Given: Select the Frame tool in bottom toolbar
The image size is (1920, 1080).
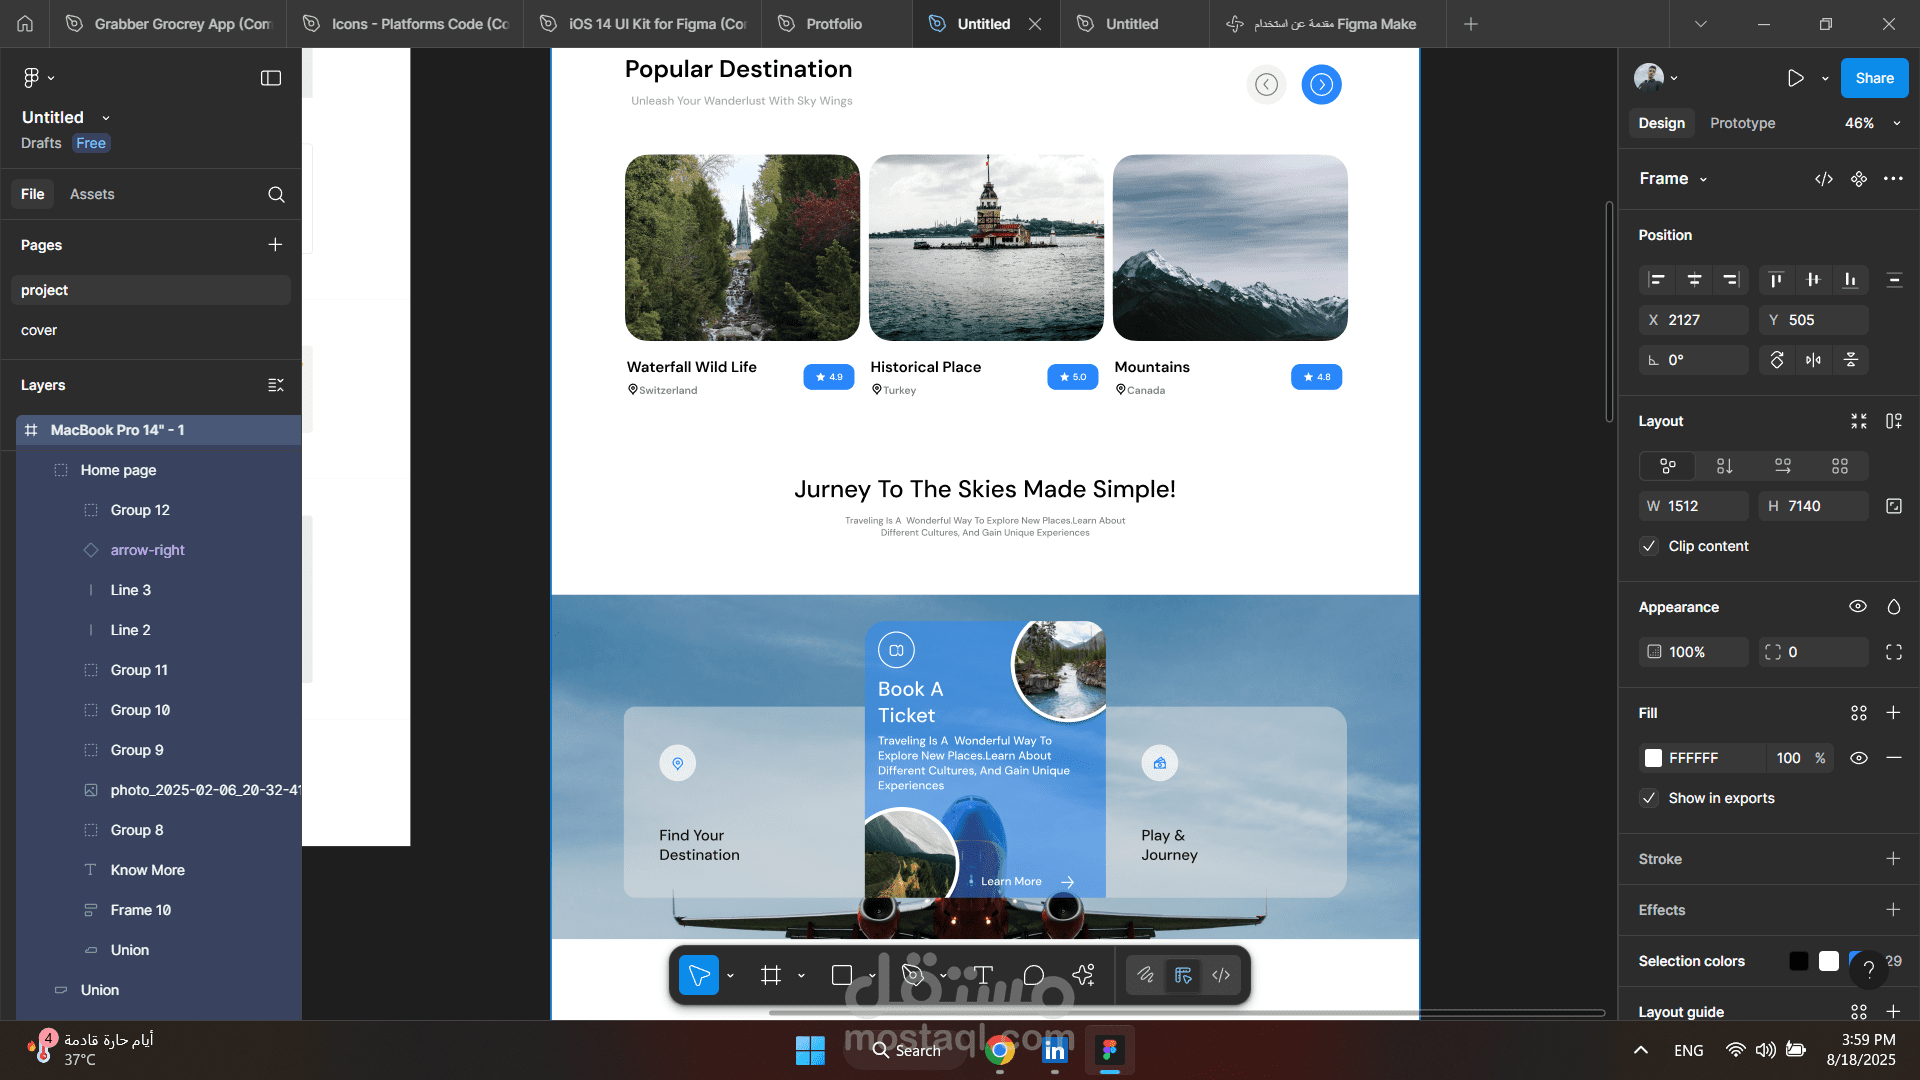Looking at the screenshot, I should [770, 975].
